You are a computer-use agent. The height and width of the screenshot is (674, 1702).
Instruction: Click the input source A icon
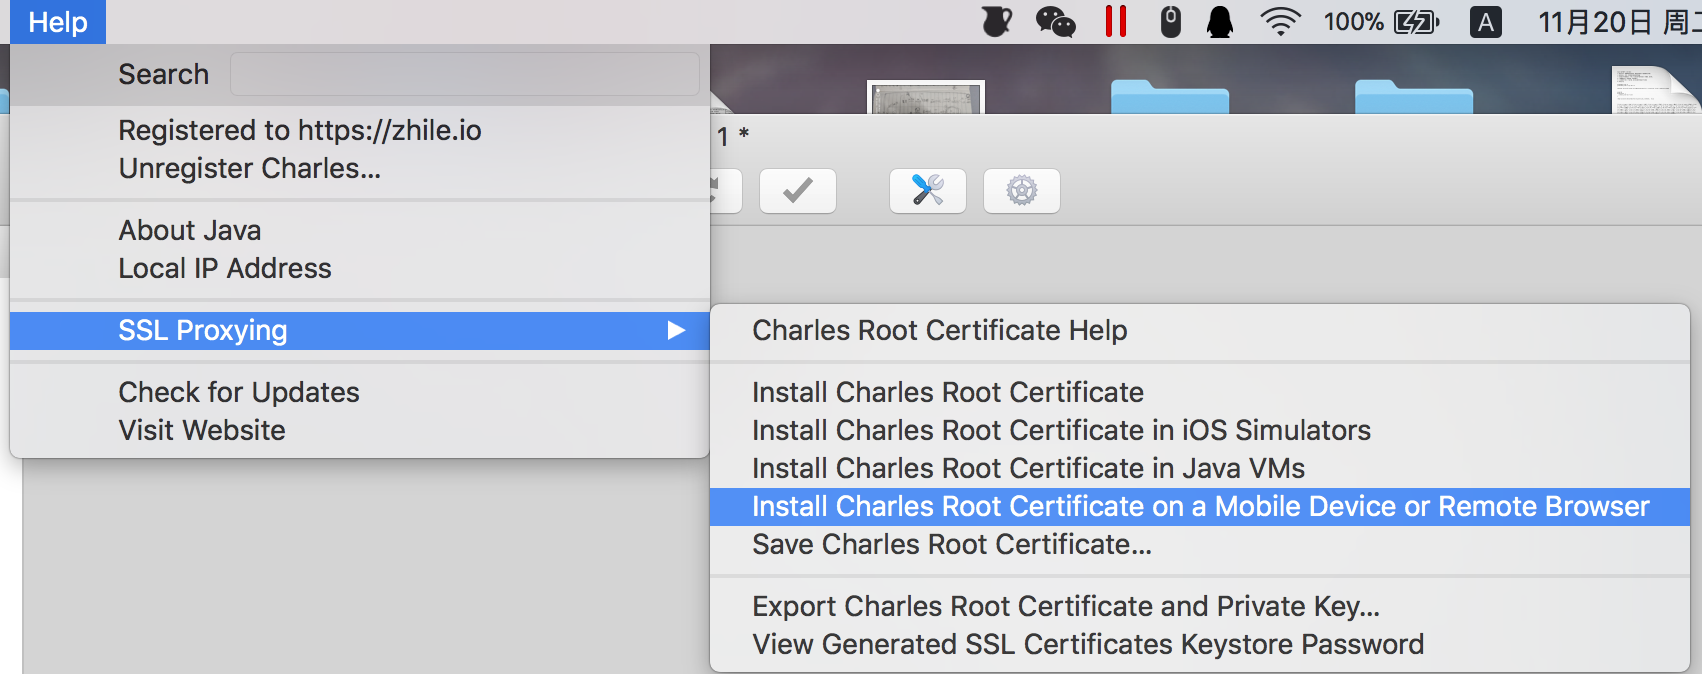[x=1486, y=22]
